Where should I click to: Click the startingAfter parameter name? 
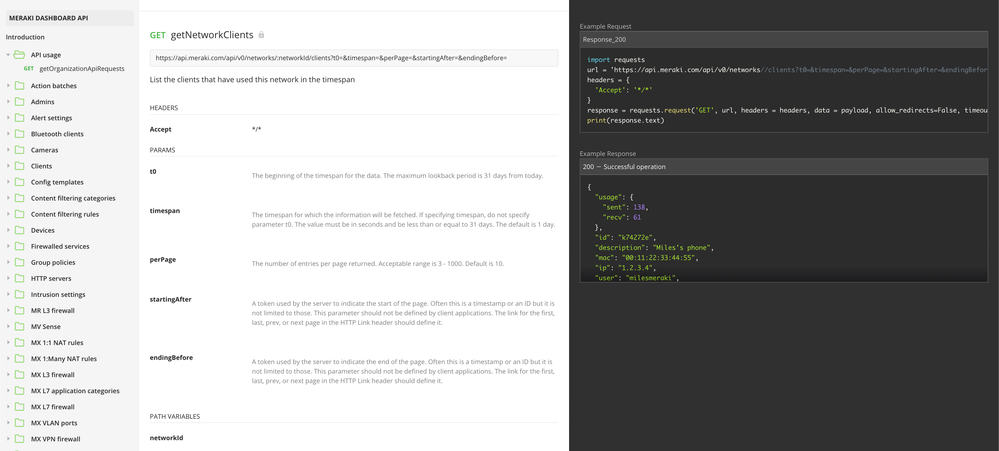pyautogui.click(x=170, y=299)
